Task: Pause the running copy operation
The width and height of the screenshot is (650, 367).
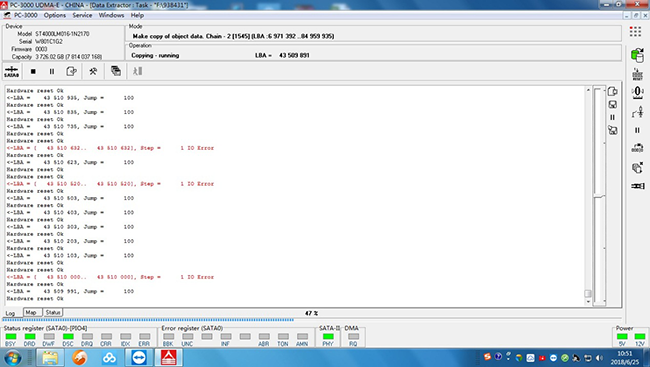Action: [52, 71]
